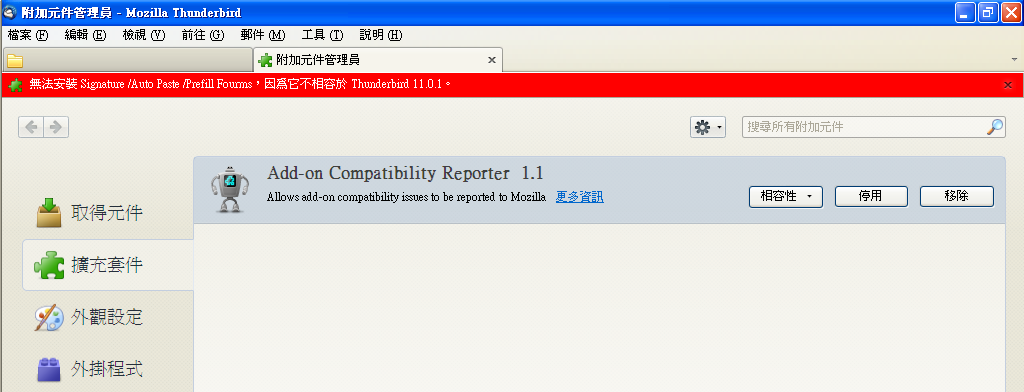Click the Add-on Compatibility Reporter robot icon
1024x392 pixels.
point(230,189)
